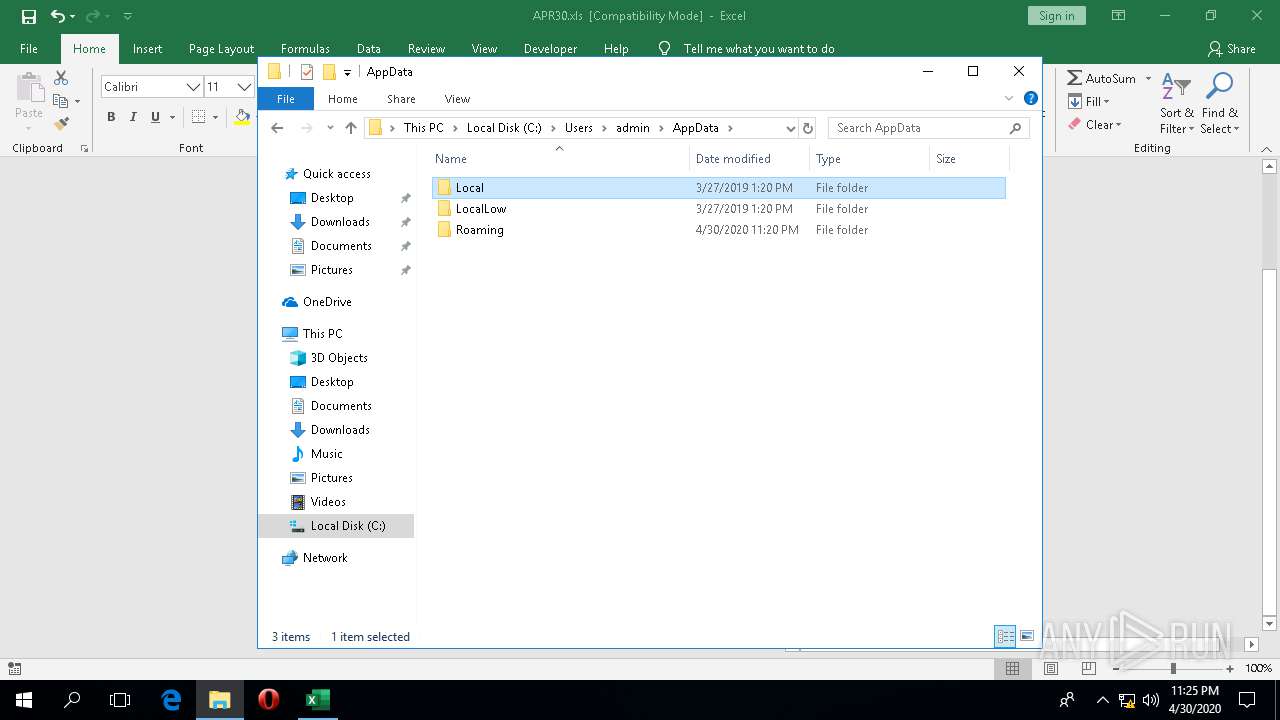This screenshot has height=720, width=1280.
Task: Toggle Underline formatting in Excel
Action: click(x=155, y=117)
